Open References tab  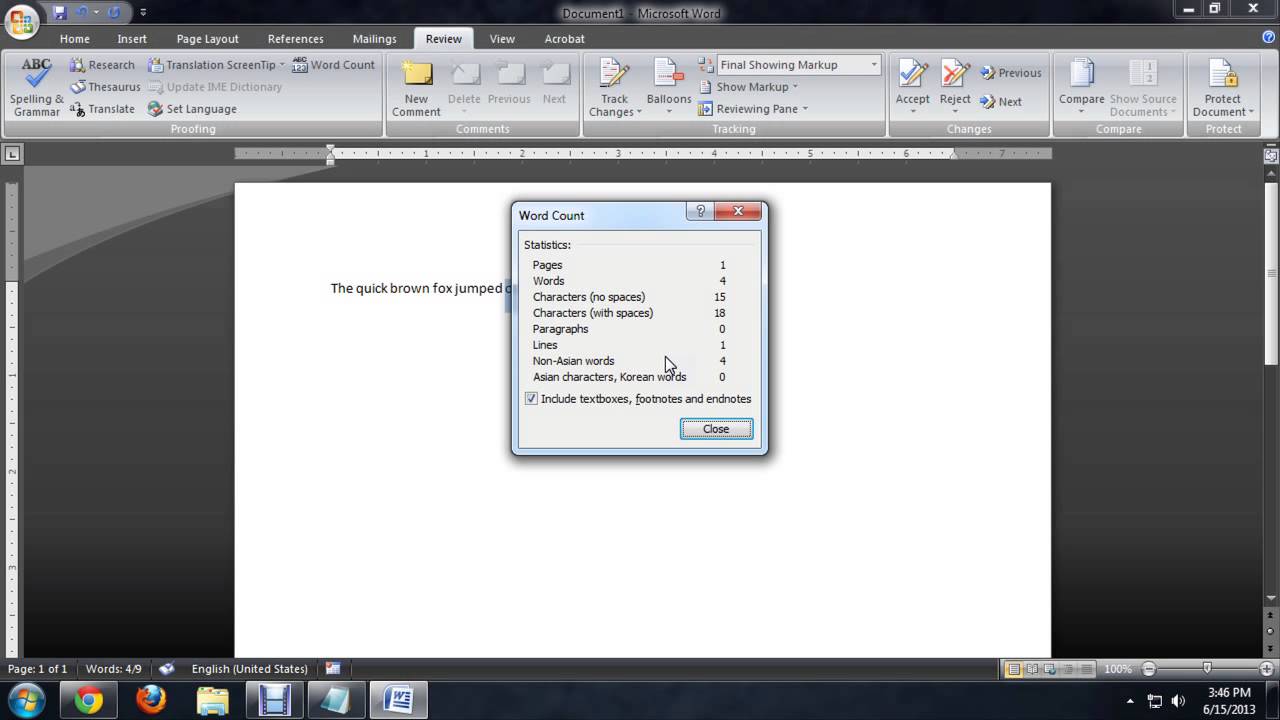(295, 39)
